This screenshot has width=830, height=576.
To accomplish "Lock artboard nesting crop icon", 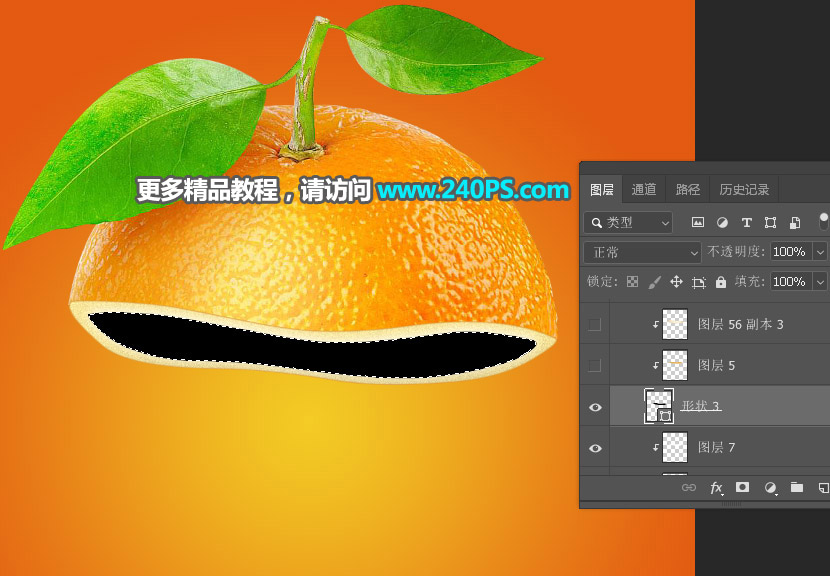I will tap(698, 282).
